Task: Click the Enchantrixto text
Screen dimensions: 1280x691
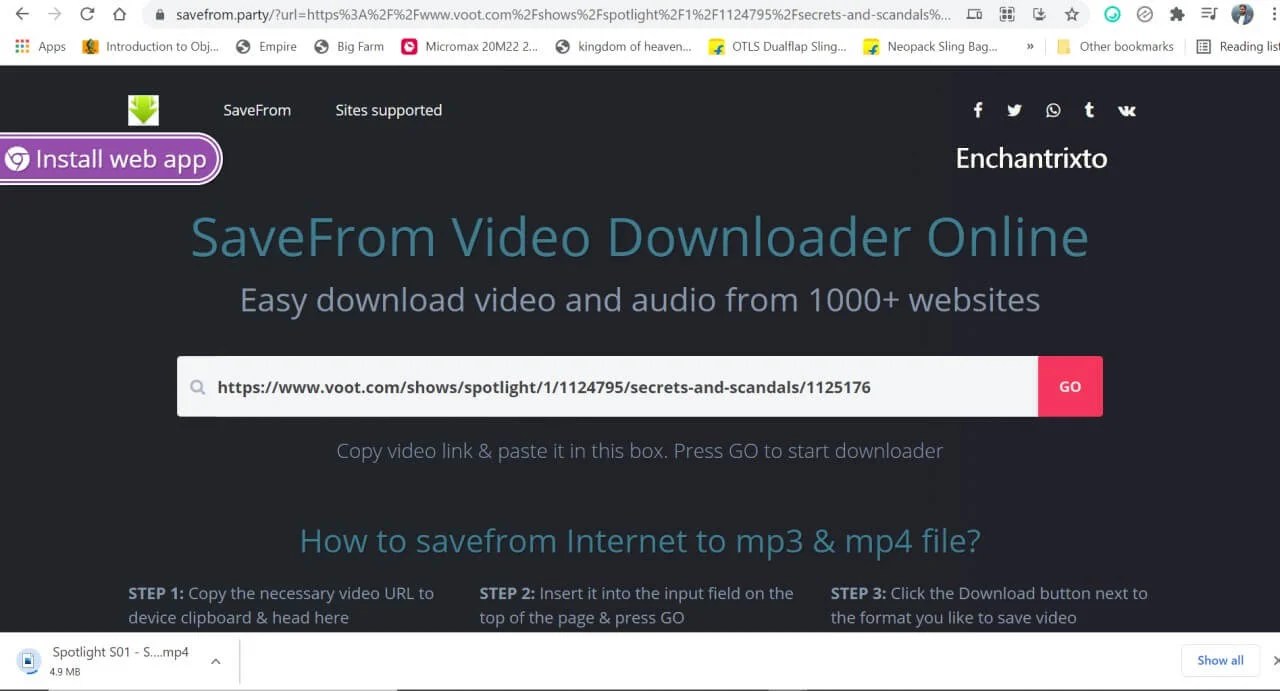Action: tap(1031, 158)
